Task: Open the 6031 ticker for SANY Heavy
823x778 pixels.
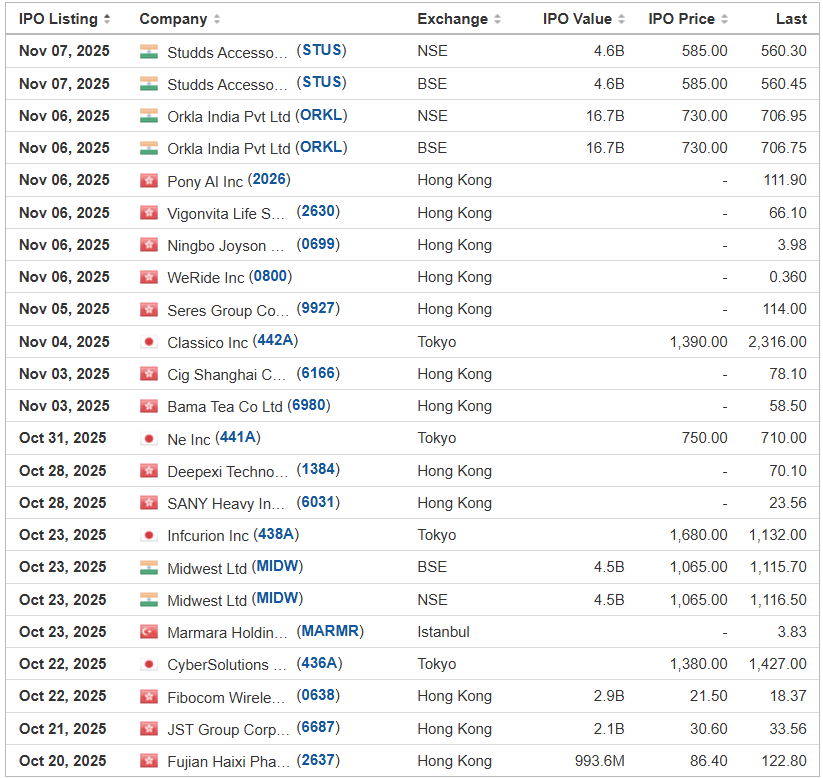Action: pos(318,502)
